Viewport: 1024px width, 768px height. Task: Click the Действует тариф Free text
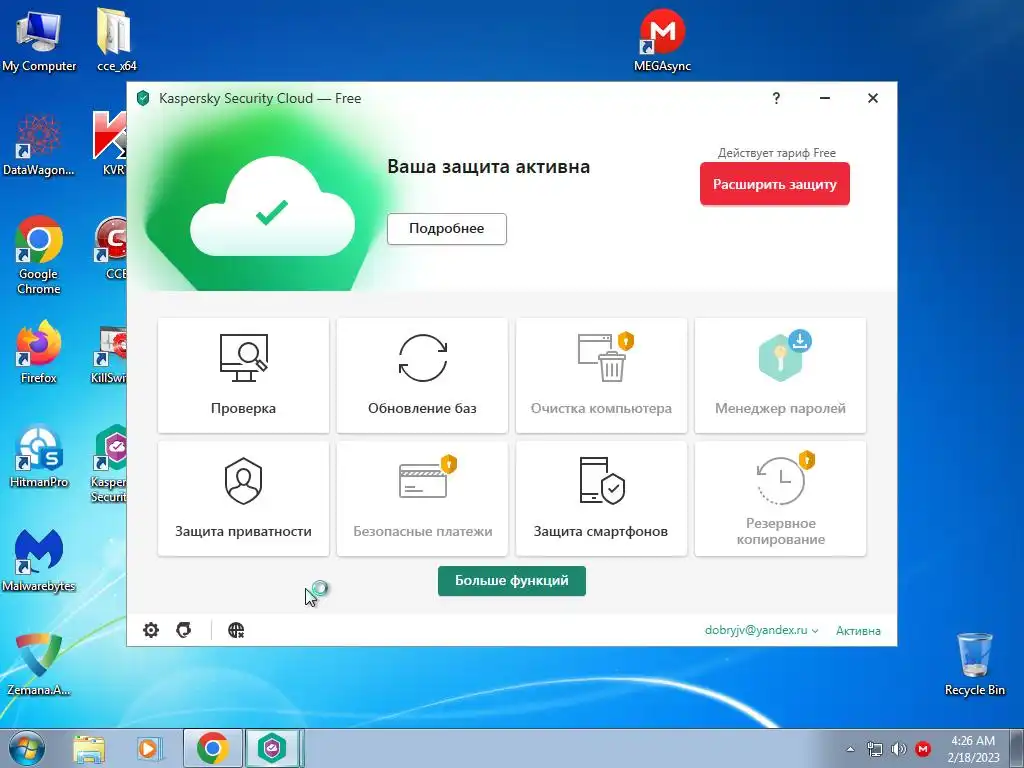coord(776,153)
